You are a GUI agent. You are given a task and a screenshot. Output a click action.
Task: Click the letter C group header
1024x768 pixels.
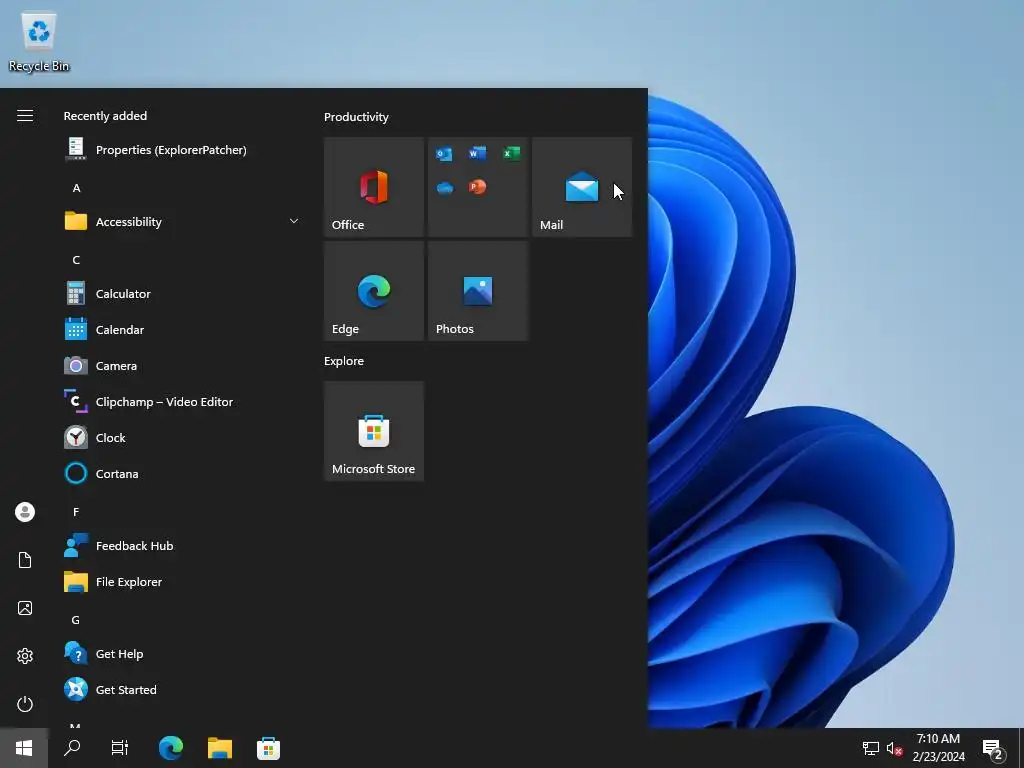coord(76,260)
